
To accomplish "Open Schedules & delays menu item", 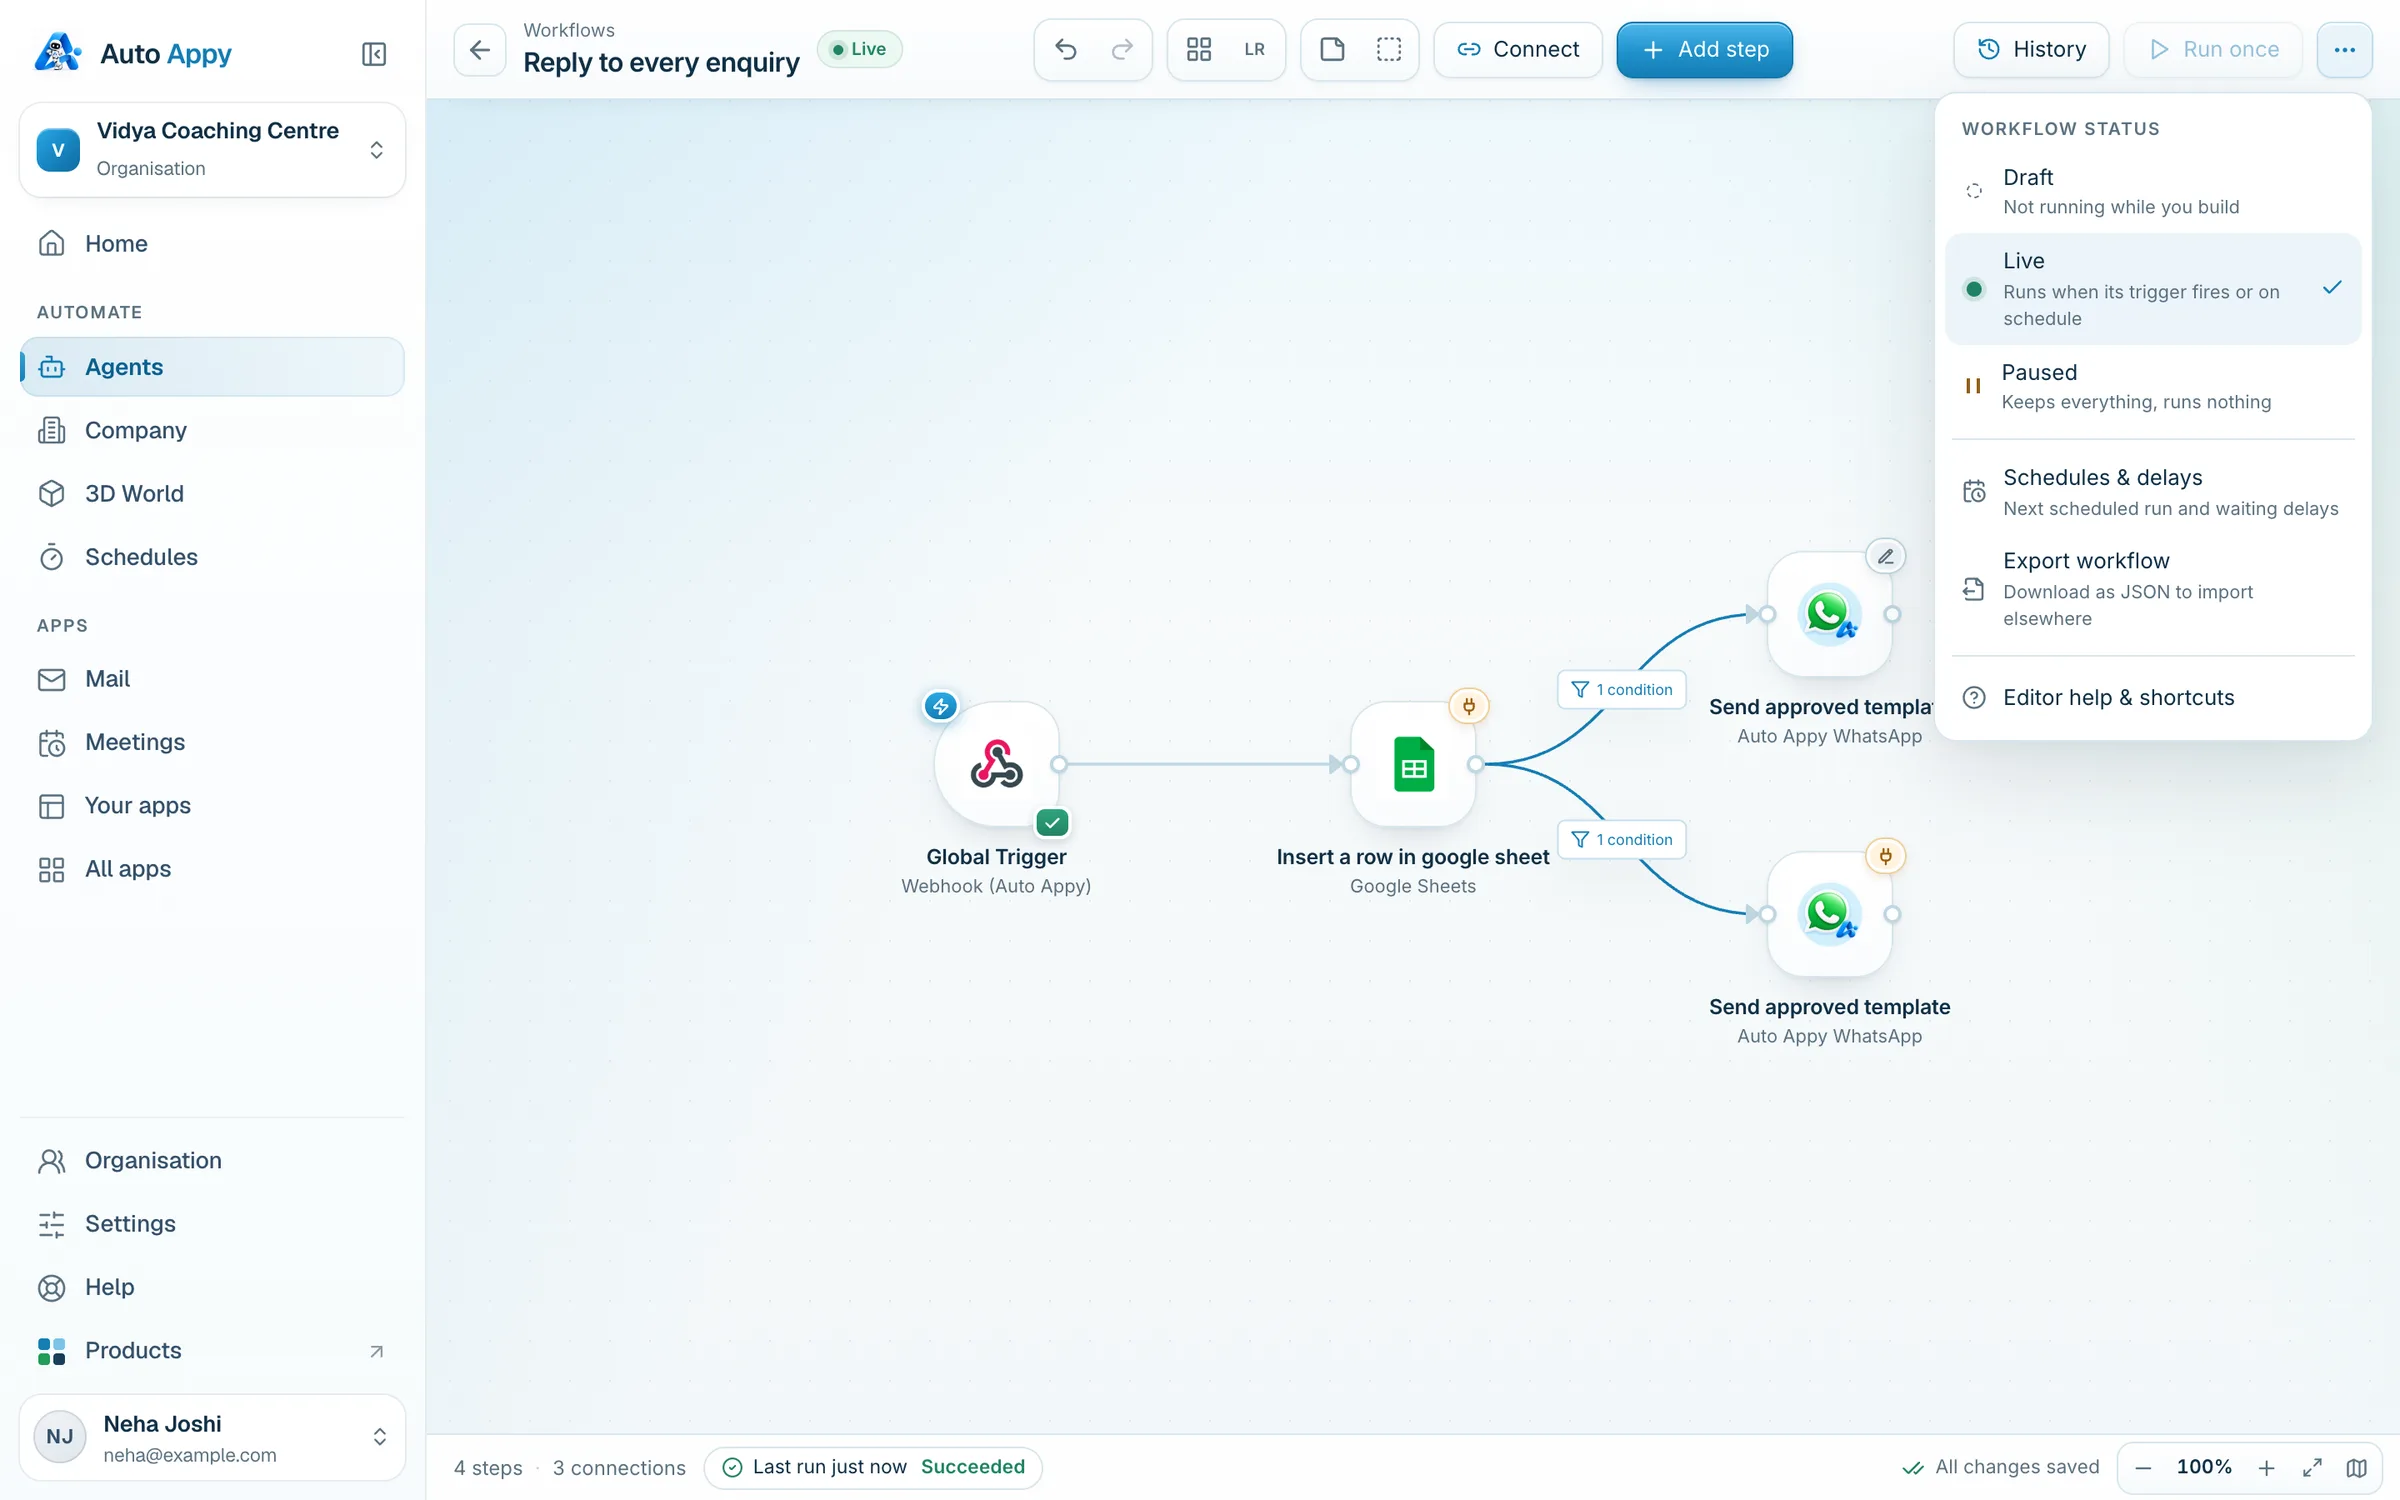I will click(x=2153, y=492).
